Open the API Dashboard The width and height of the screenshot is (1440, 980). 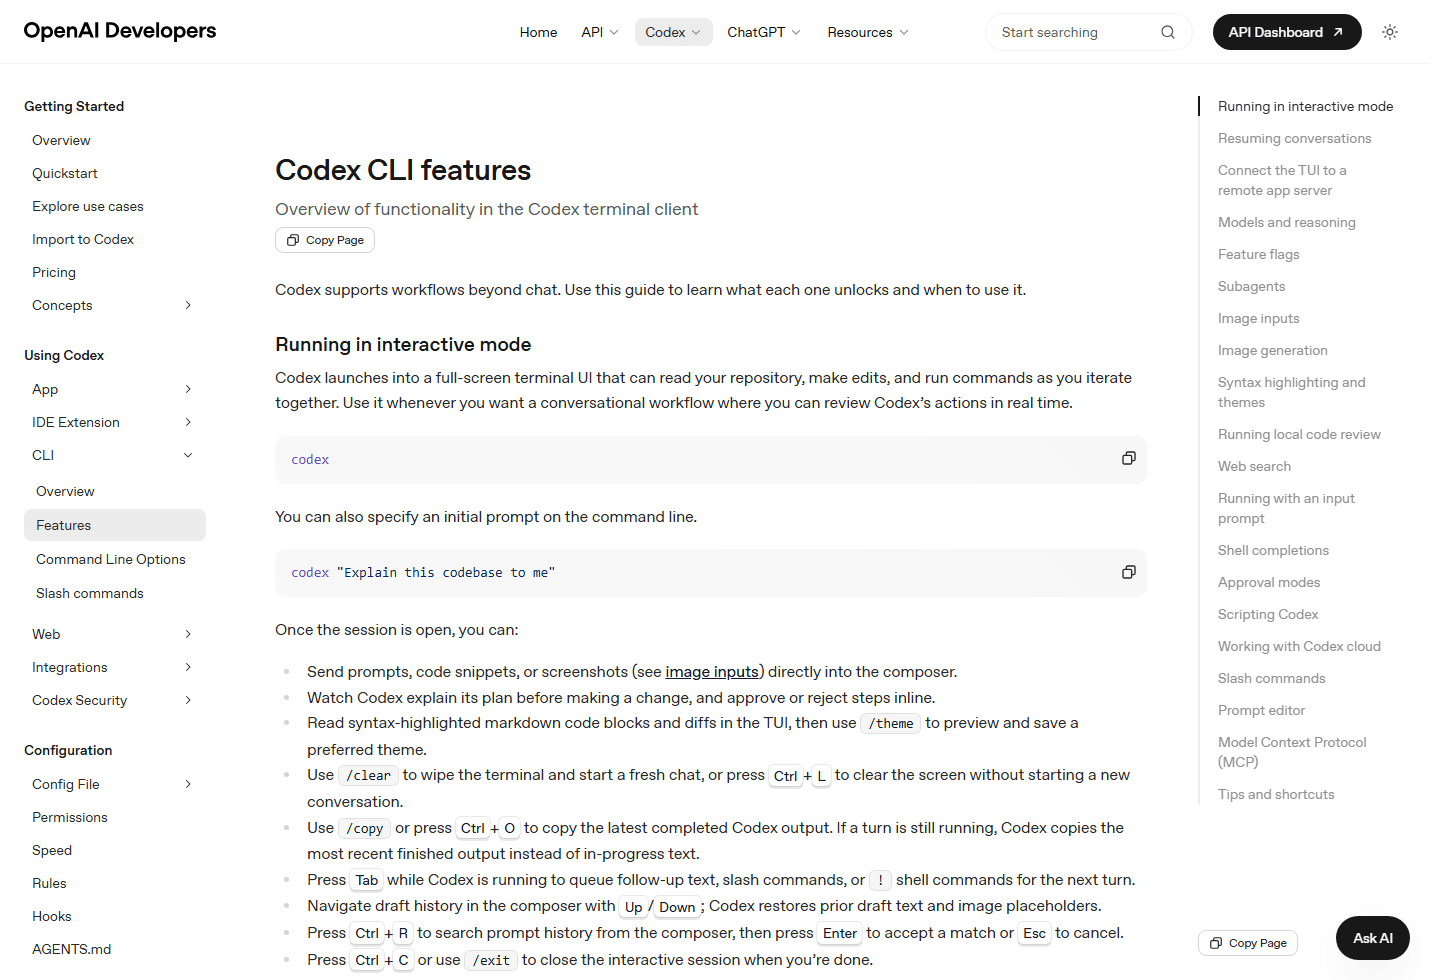1287,32
